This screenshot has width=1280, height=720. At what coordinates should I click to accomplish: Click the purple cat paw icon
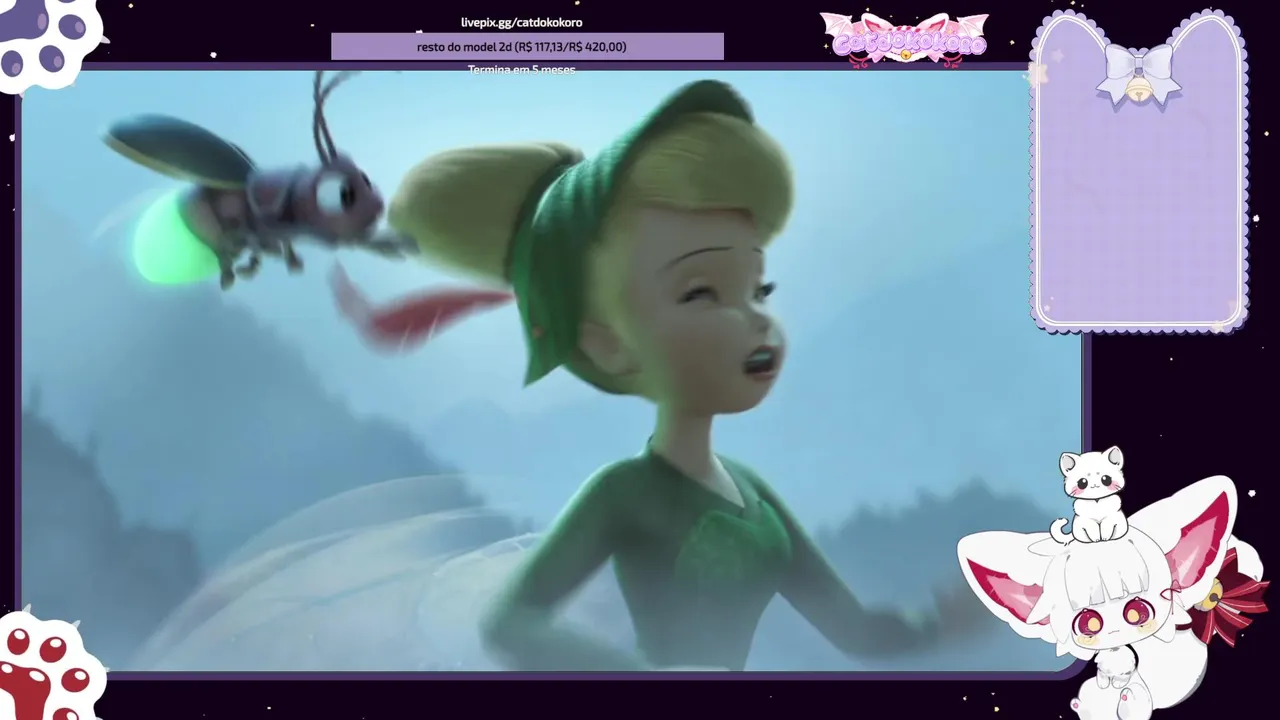coord(47,42)
